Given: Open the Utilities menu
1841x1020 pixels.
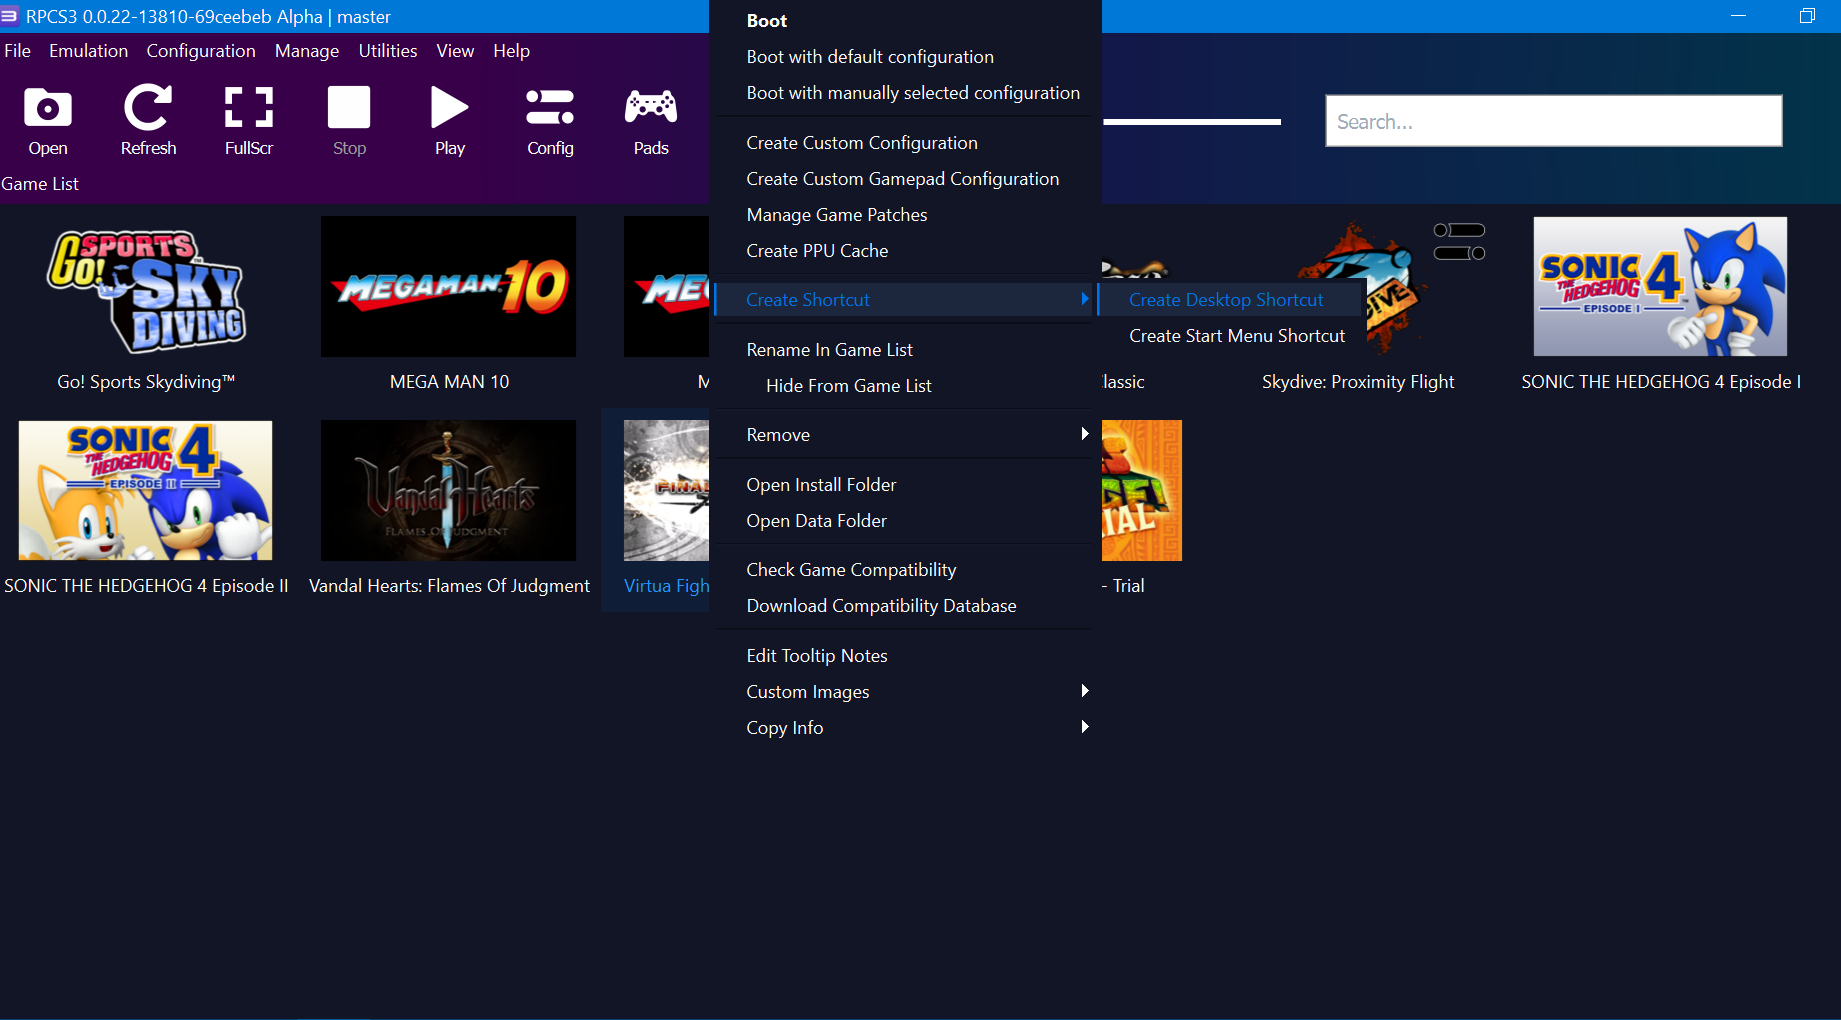Looking at the screenshot, I should [388, 50].
